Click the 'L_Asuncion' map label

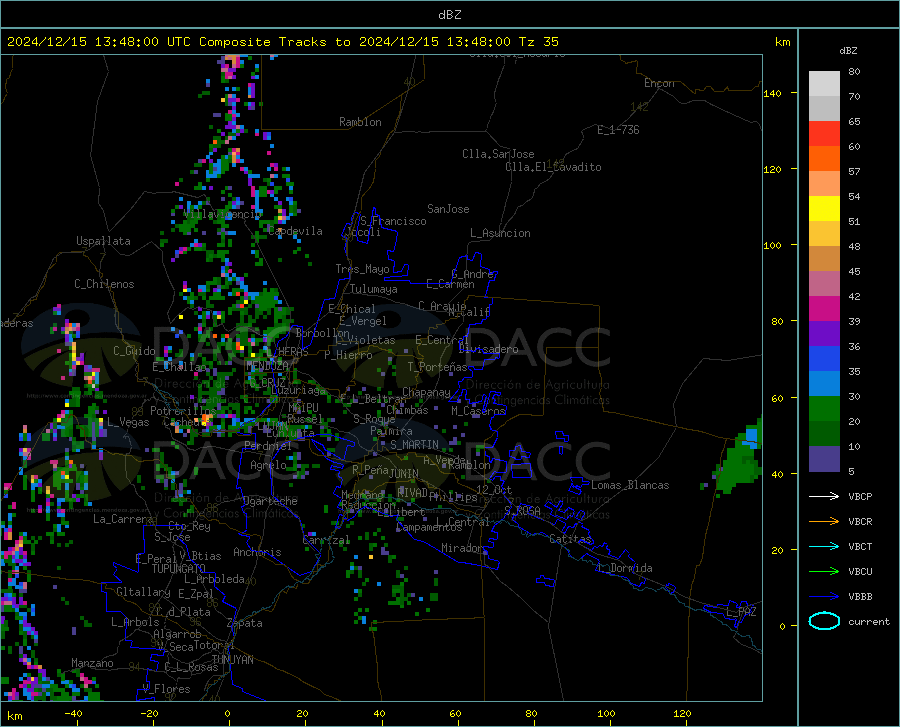click(x=500, y=233)
